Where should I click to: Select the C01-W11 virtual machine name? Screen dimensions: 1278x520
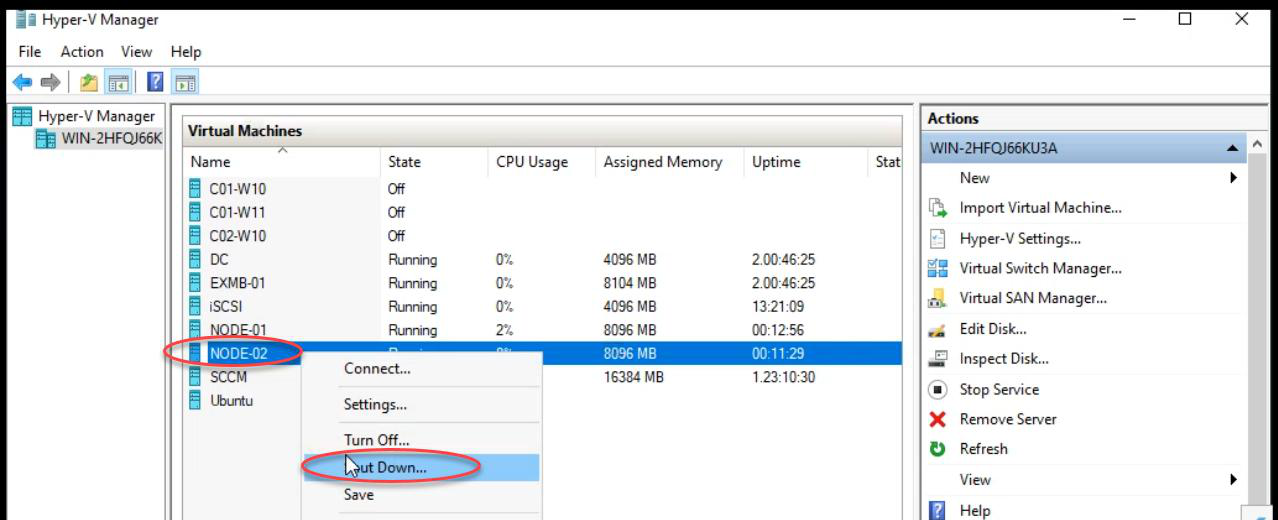pos(238,212)
